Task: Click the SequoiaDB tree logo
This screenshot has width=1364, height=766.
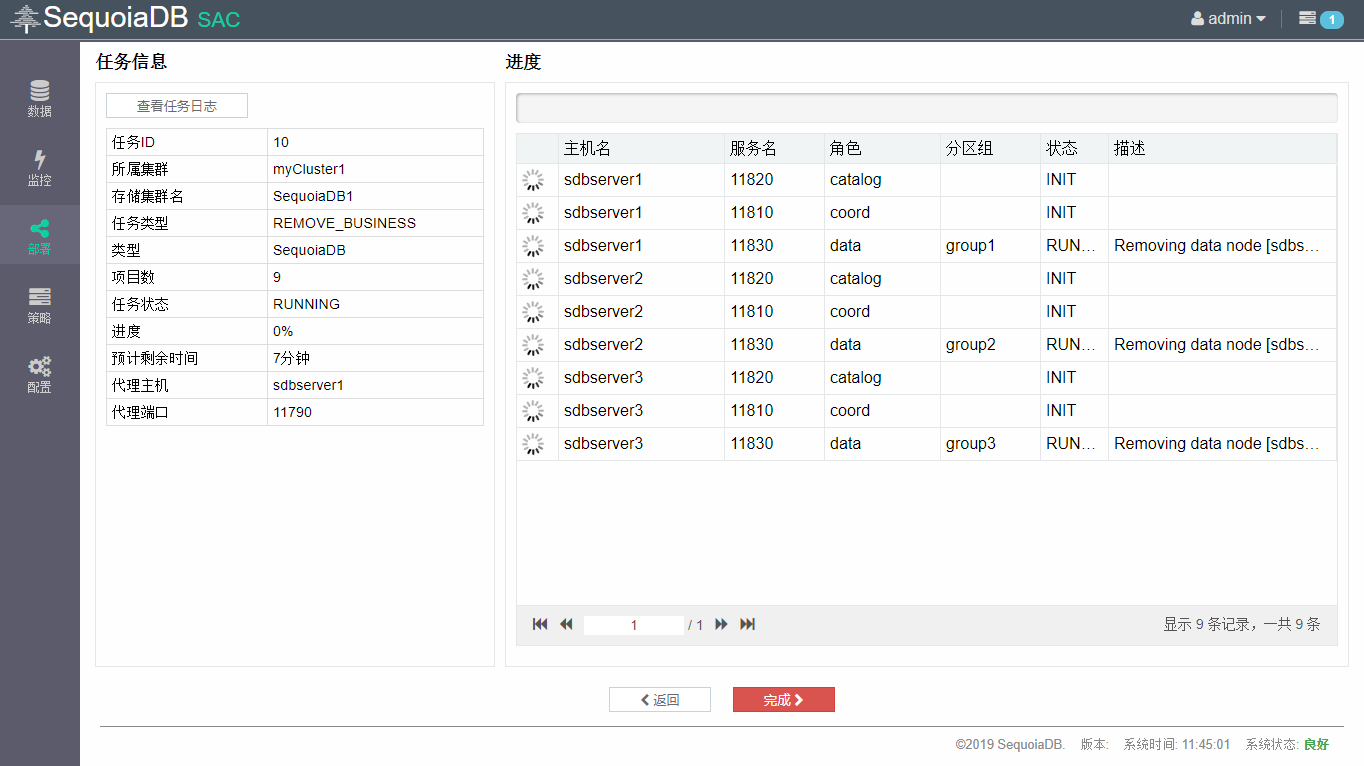Action: click(25, 19)
